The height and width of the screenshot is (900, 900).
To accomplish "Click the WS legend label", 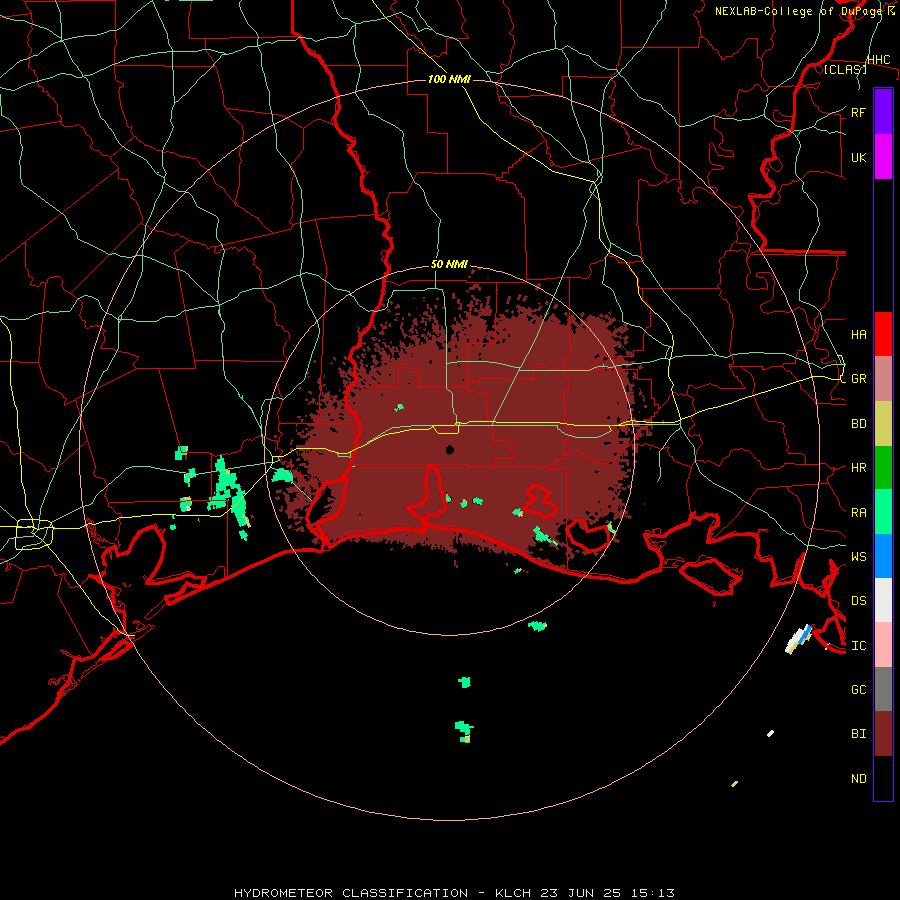I will (858, 556).
